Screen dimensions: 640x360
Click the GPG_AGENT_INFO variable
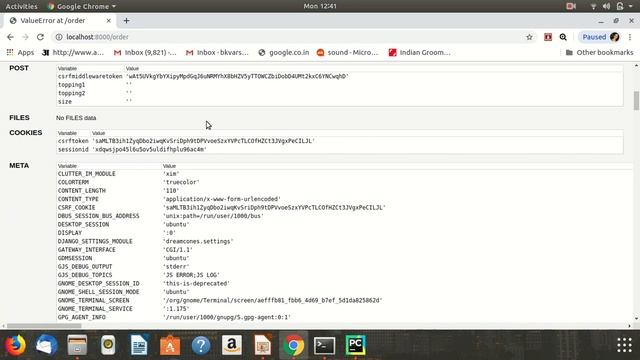click(x=82, y=317)
